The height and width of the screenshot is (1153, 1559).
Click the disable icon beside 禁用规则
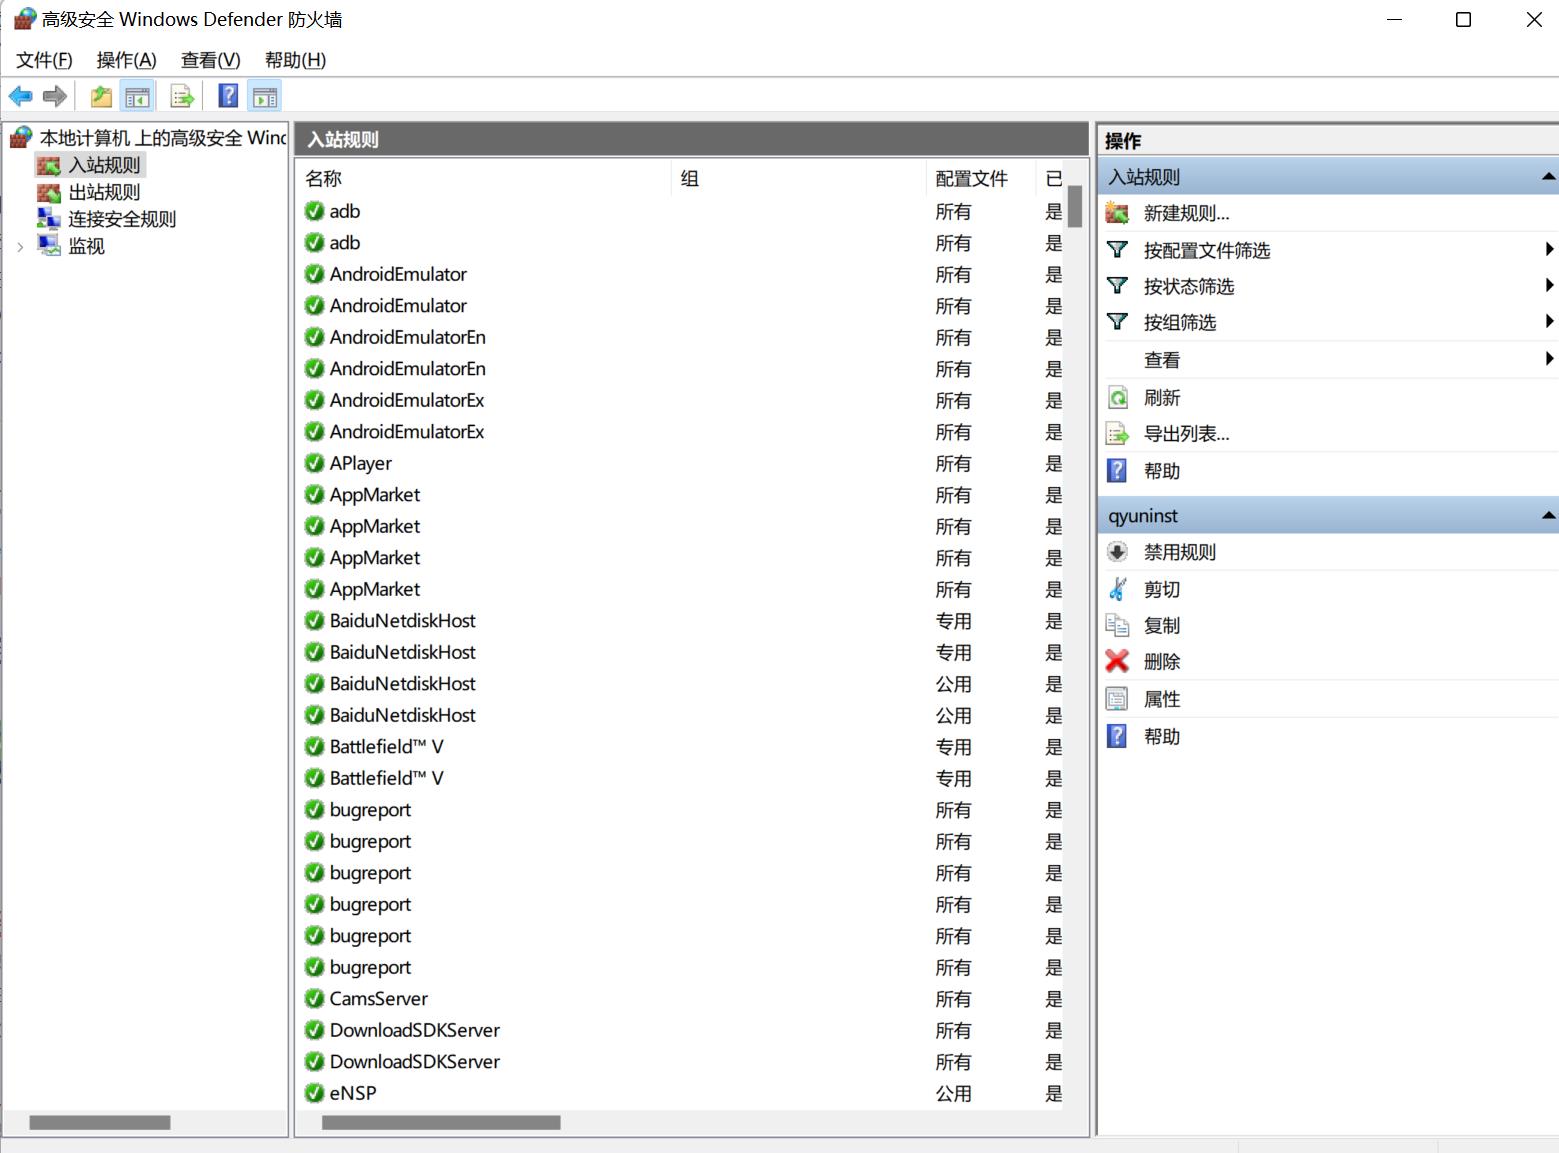[1118, 552]
